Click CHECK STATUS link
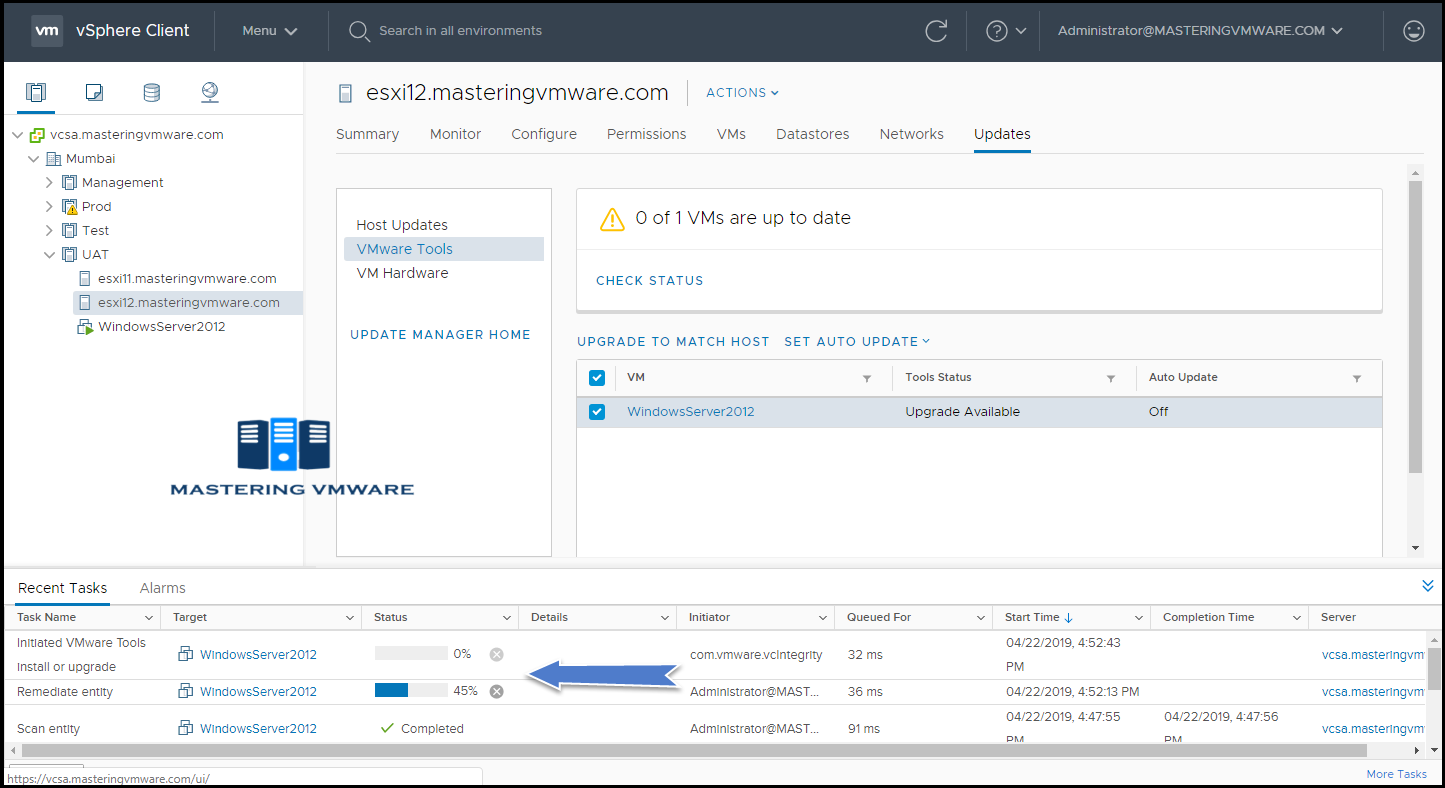Viewport: 1445px width, 788px height. point(650,281)
